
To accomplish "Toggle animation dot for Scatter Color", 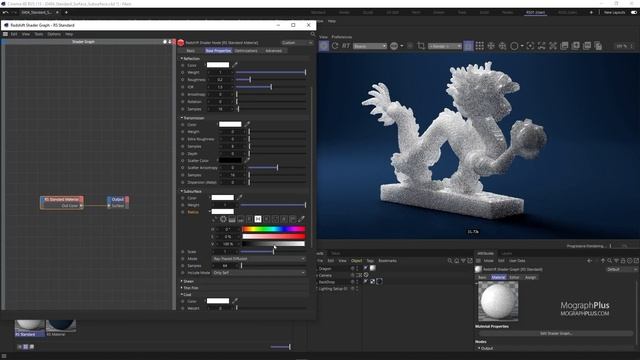I will coord(182,161).
